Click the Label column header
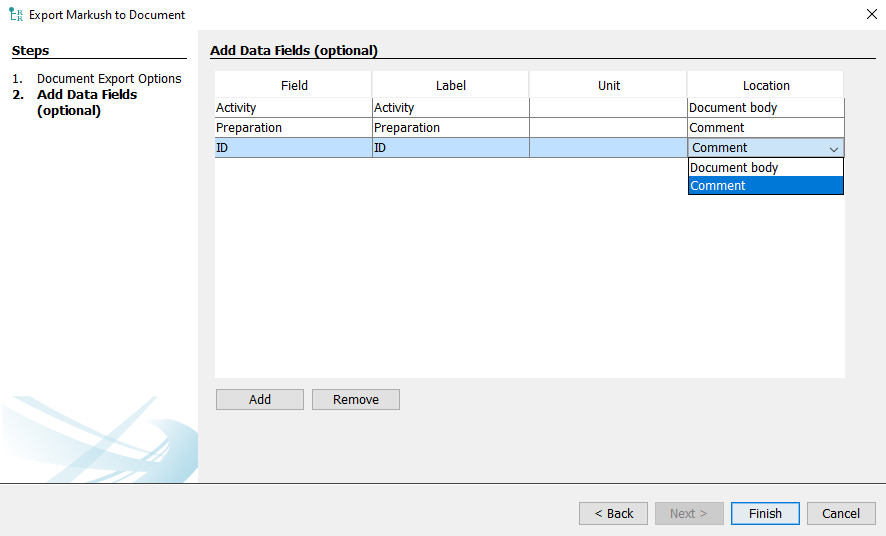This screenshot has width=886, height=536. (x=451, y=86)
